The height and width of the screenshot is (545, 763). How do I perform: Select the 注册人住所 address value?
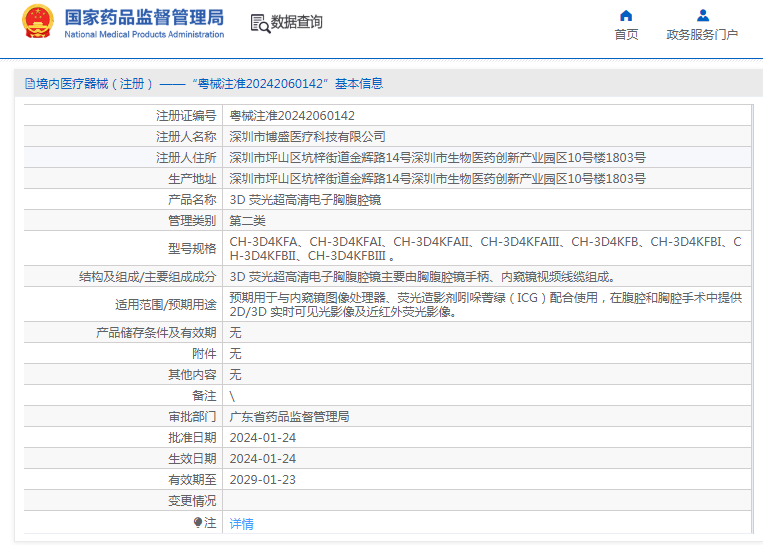pyautogui.click(x=437, y=158)
